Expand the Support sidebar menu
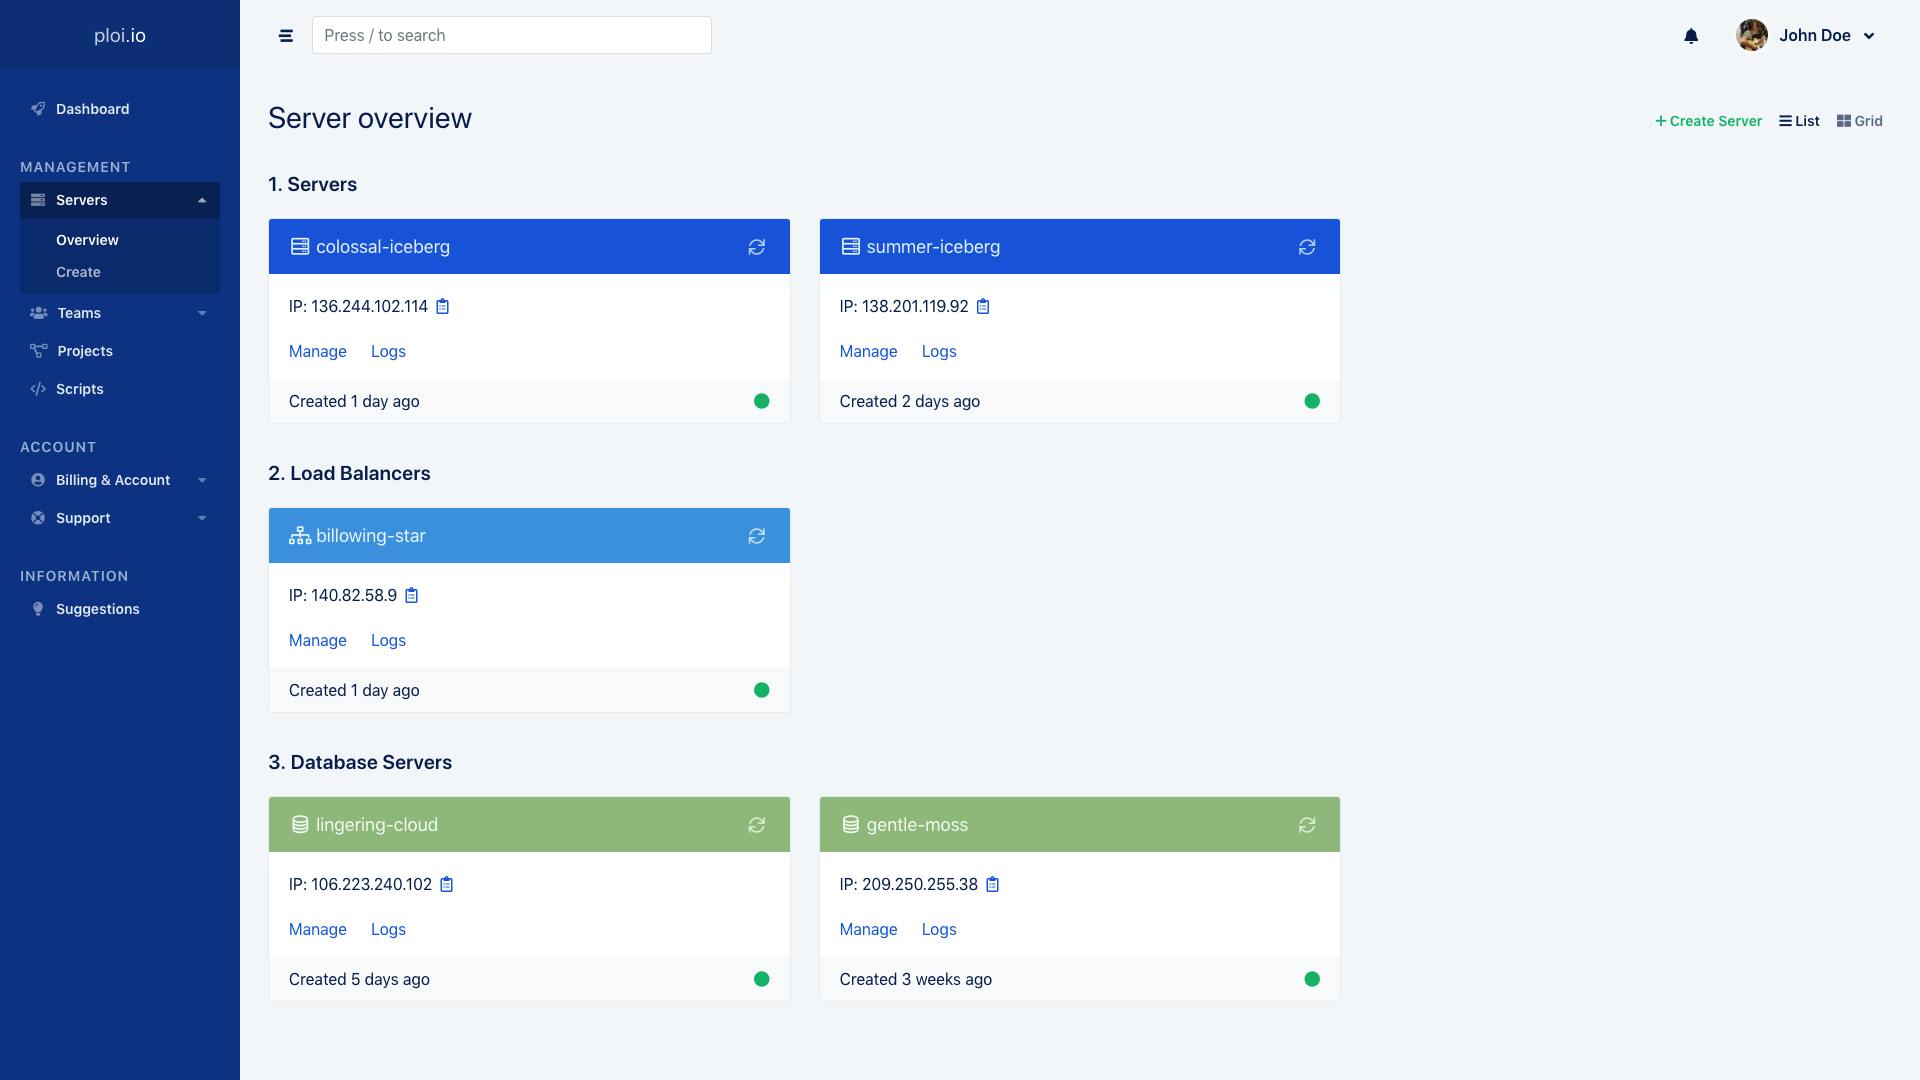This screenshot has height=1080, width=1920. click(120, 518)
